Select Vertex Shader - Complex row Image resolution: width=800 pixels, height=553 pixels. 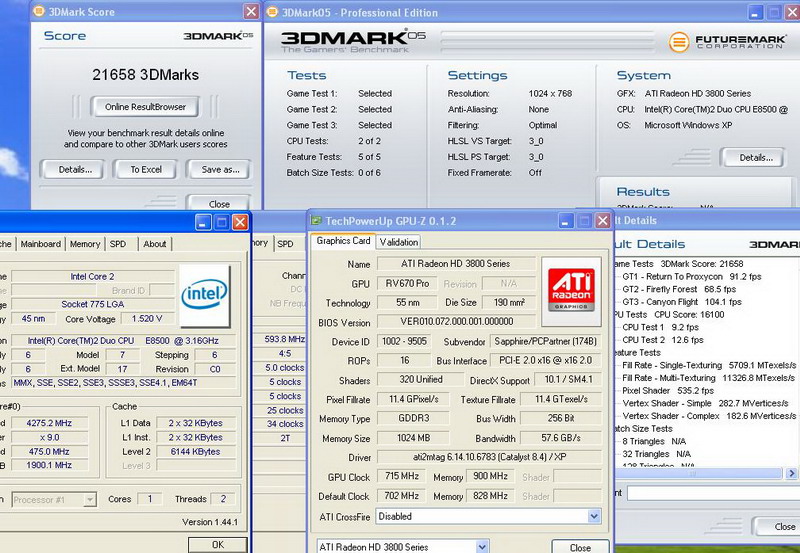709,416
